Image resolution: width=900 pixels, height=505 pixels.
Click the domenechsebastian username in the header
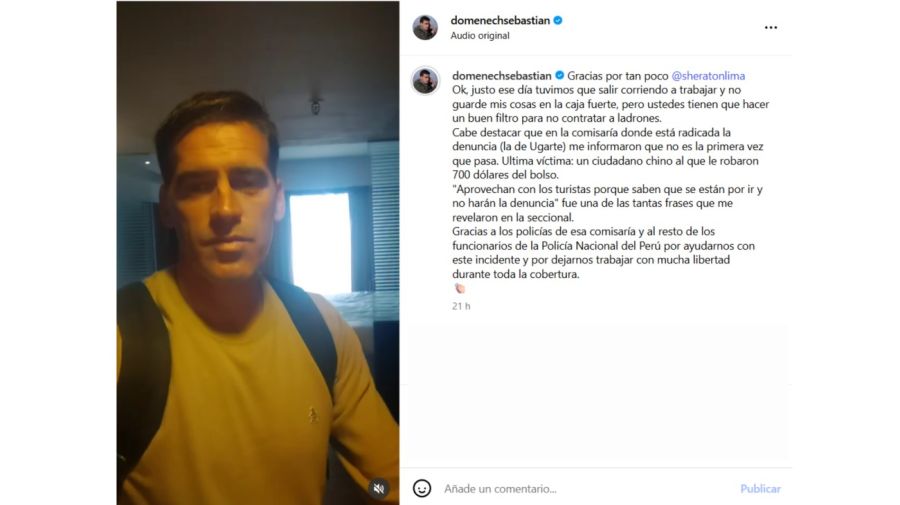[x=500, y=20]
